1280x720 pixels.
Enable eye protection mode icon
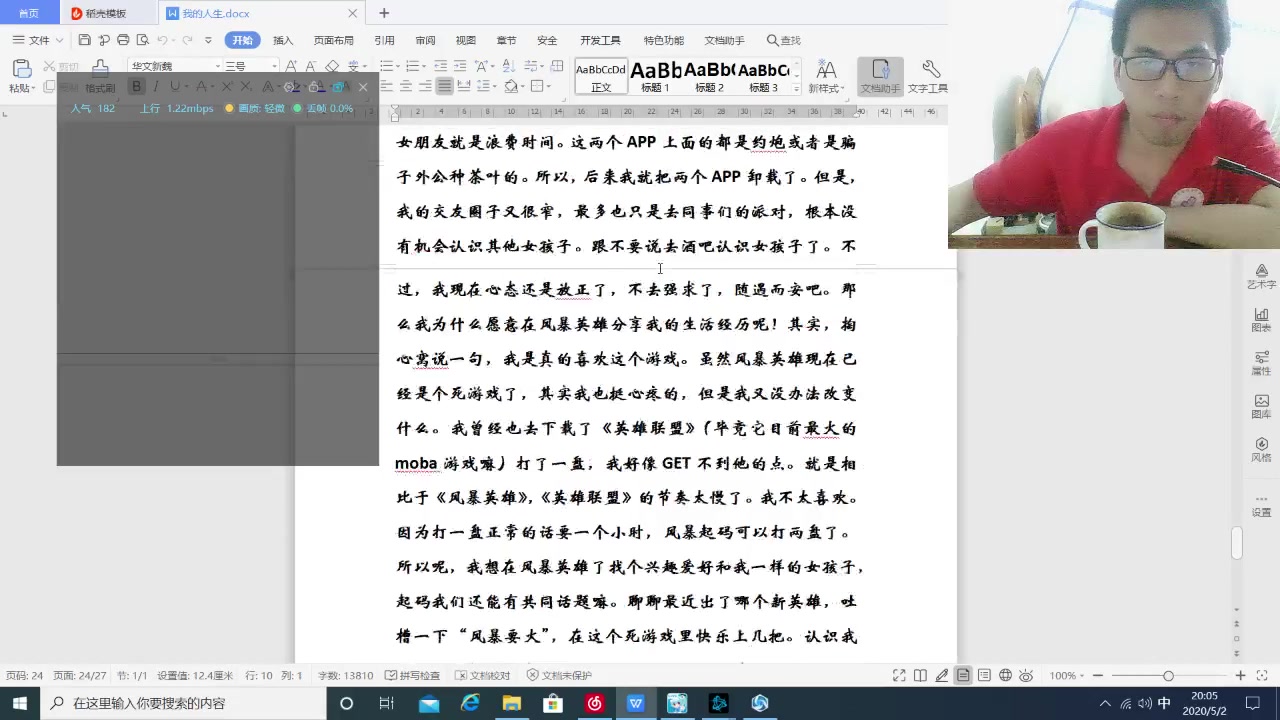point(1026,676)
